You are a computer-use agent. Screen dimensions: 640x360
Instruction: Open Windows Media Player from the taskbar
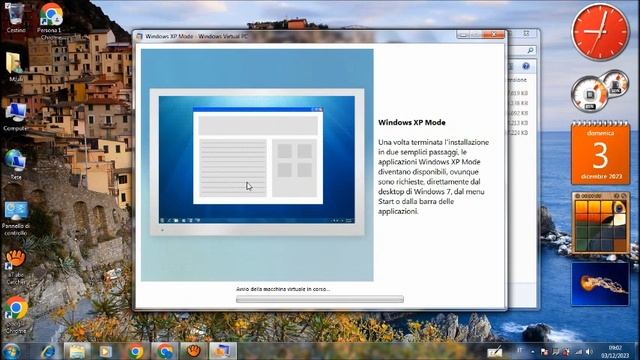(x=106, y=351)
